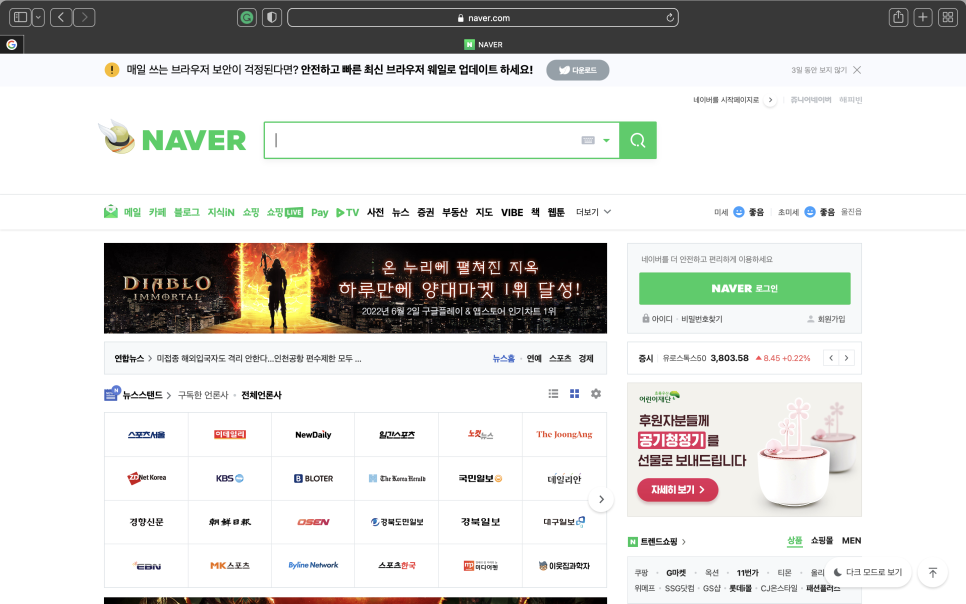
Task: Open 스포츠 news link
Action: (x=560, y=358)
